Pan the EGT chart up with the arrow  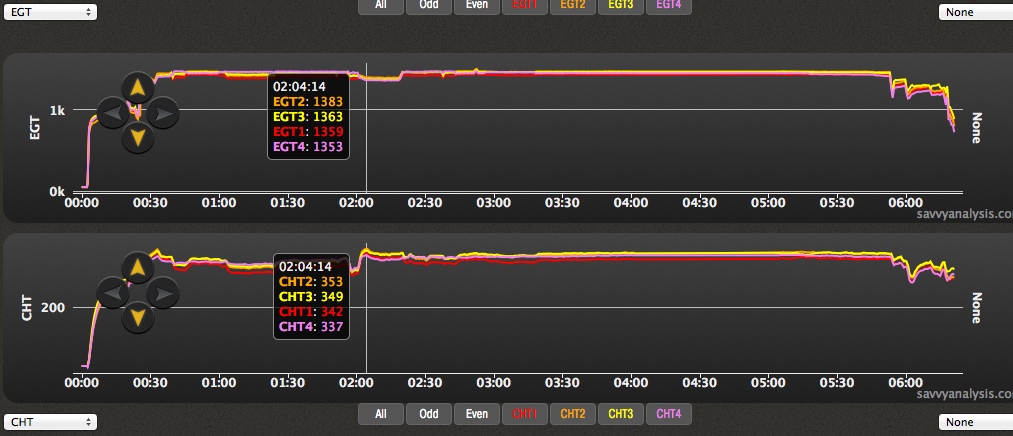pyautogui.click(x=137, y=85)
